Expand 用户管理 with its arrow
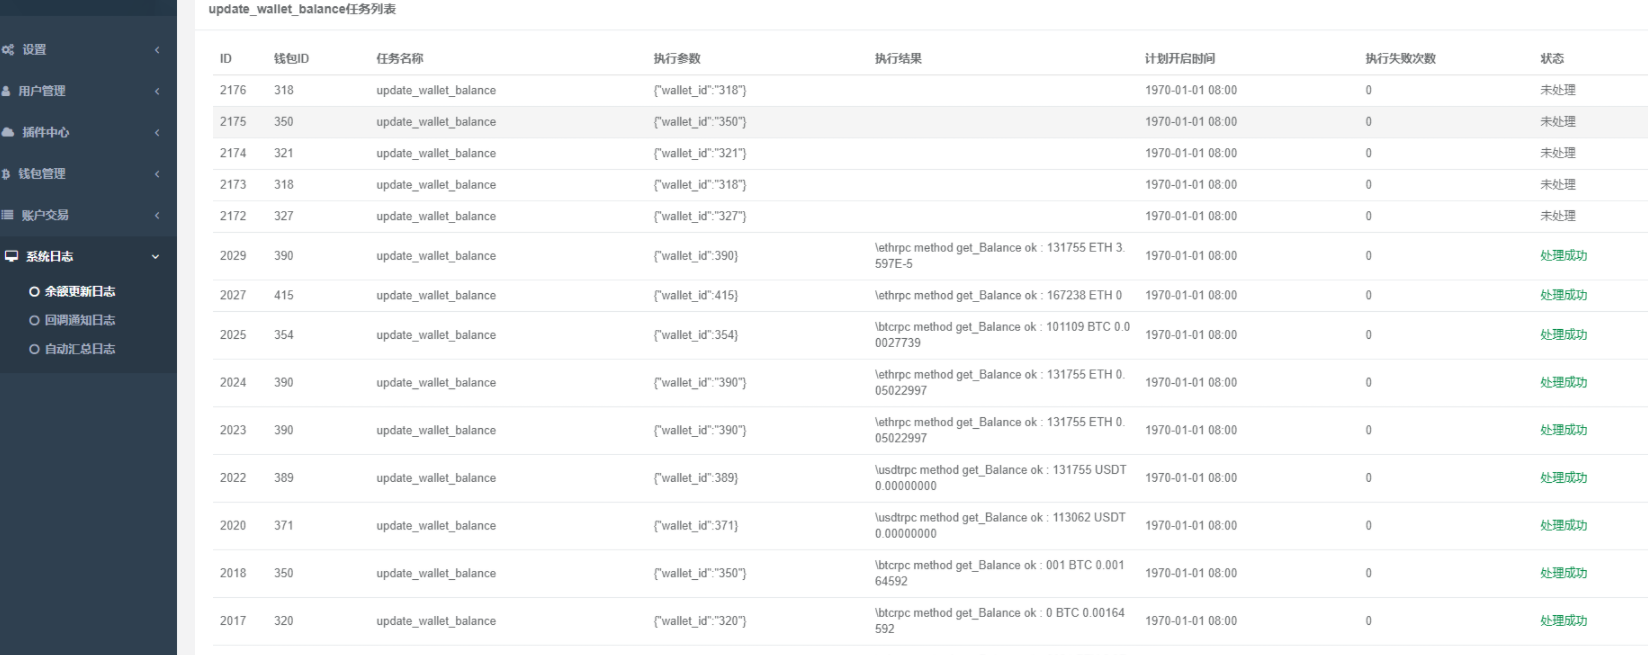The height and width of the screenshot is (655, 1648). [x=157, y=91]
